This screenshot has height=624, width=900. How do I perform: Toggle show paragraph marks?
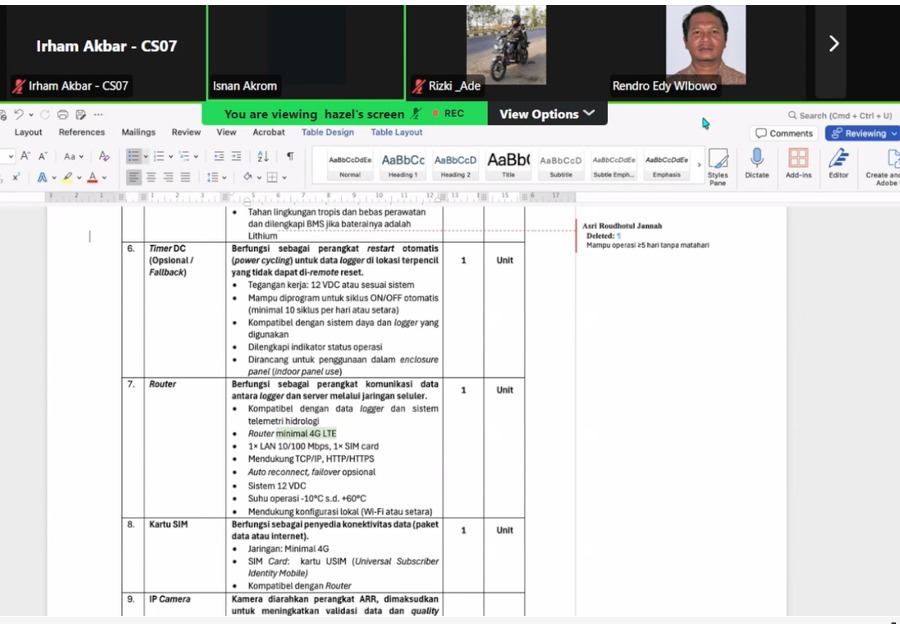[290, 156]
